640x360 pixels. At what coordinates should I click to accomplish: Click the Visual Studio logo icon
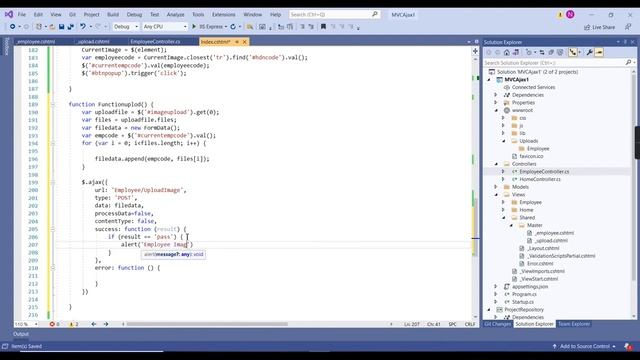(9, 14)
